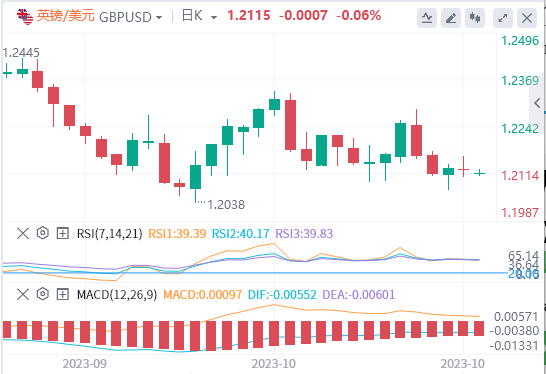Open GBPUSD symbol dropdown arrow

[159, 17]
